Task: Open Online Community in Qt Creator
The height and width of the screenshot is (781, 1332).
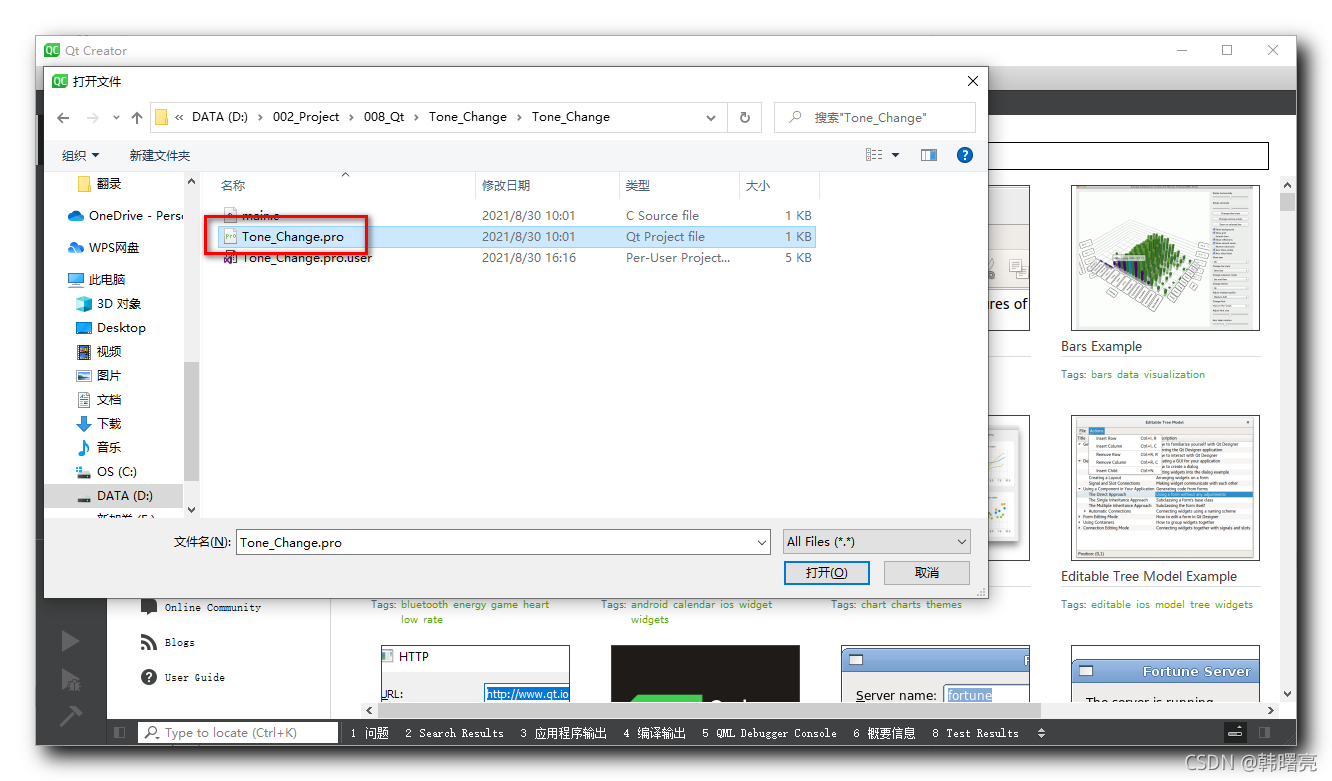Action: [x=201, y=607]
